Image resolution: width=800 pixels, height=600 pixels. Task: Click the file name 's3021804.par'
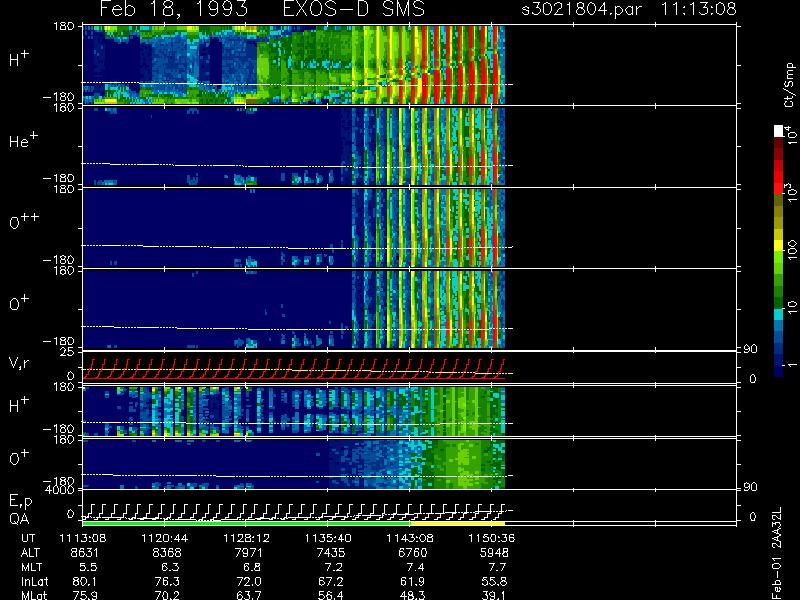point(582,9)
